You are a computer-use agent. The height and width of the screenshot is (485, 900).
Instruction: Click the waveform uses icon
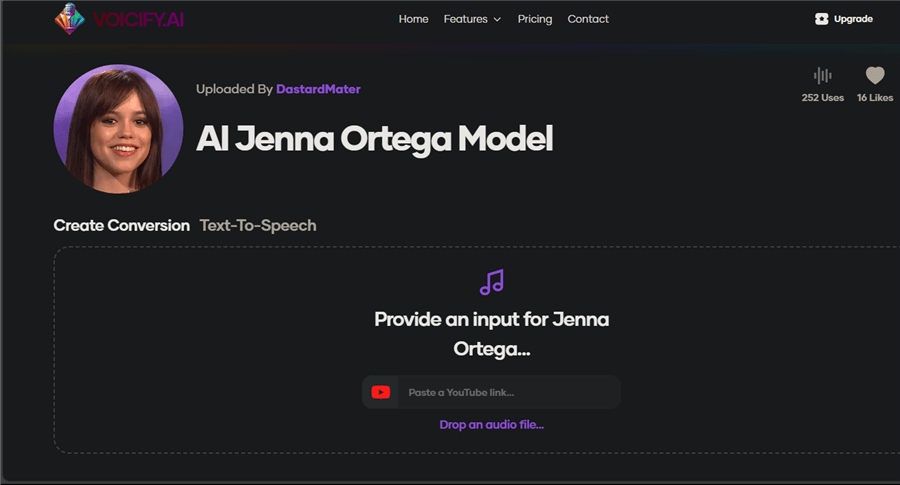coord(823,75)
